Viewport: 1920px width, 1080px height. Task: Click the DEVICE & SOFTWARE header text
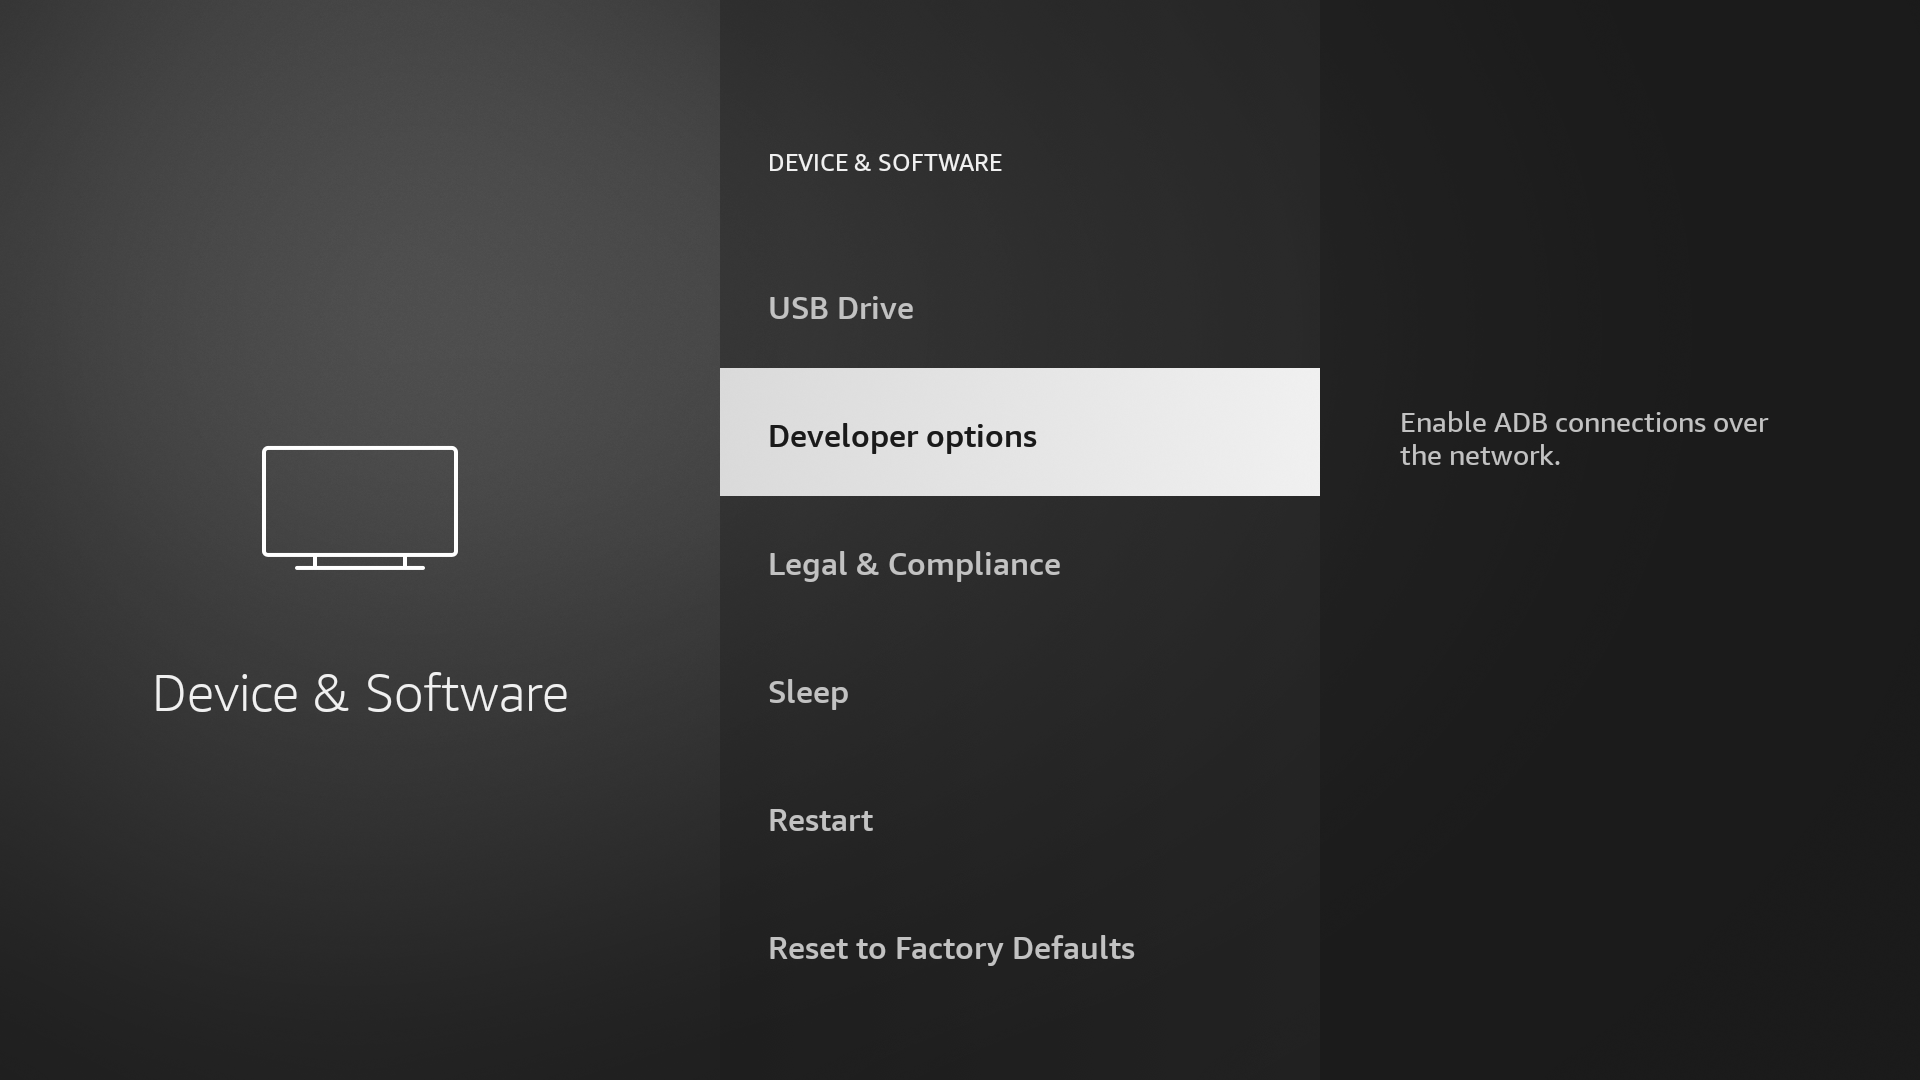click(x=885, y=163)
